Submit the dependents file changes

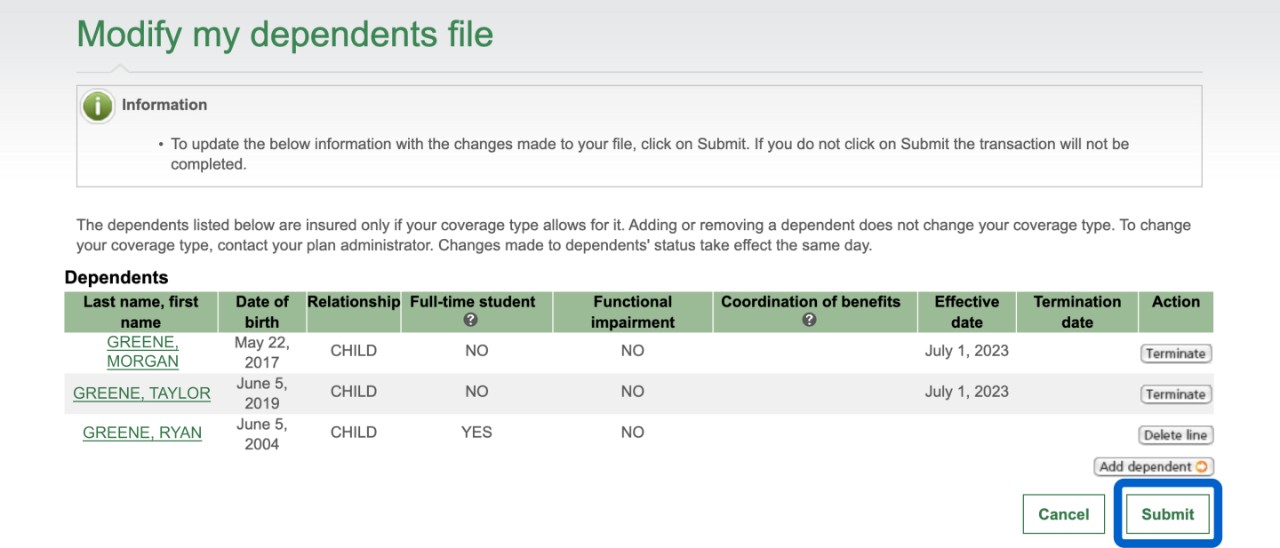(x=1167, y=514)
